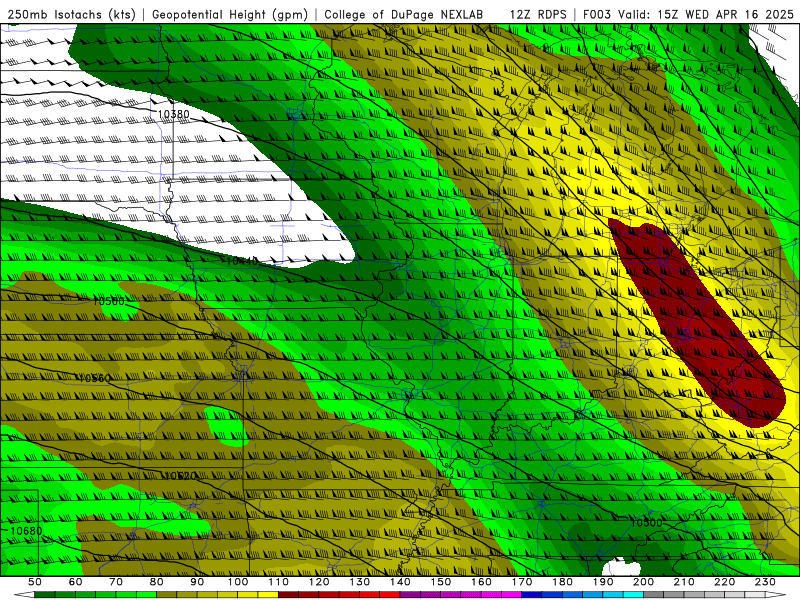Select the 'College of DuPage NEXLAB' label
This screenshot has height=600, width=800.
pos(404,14)
